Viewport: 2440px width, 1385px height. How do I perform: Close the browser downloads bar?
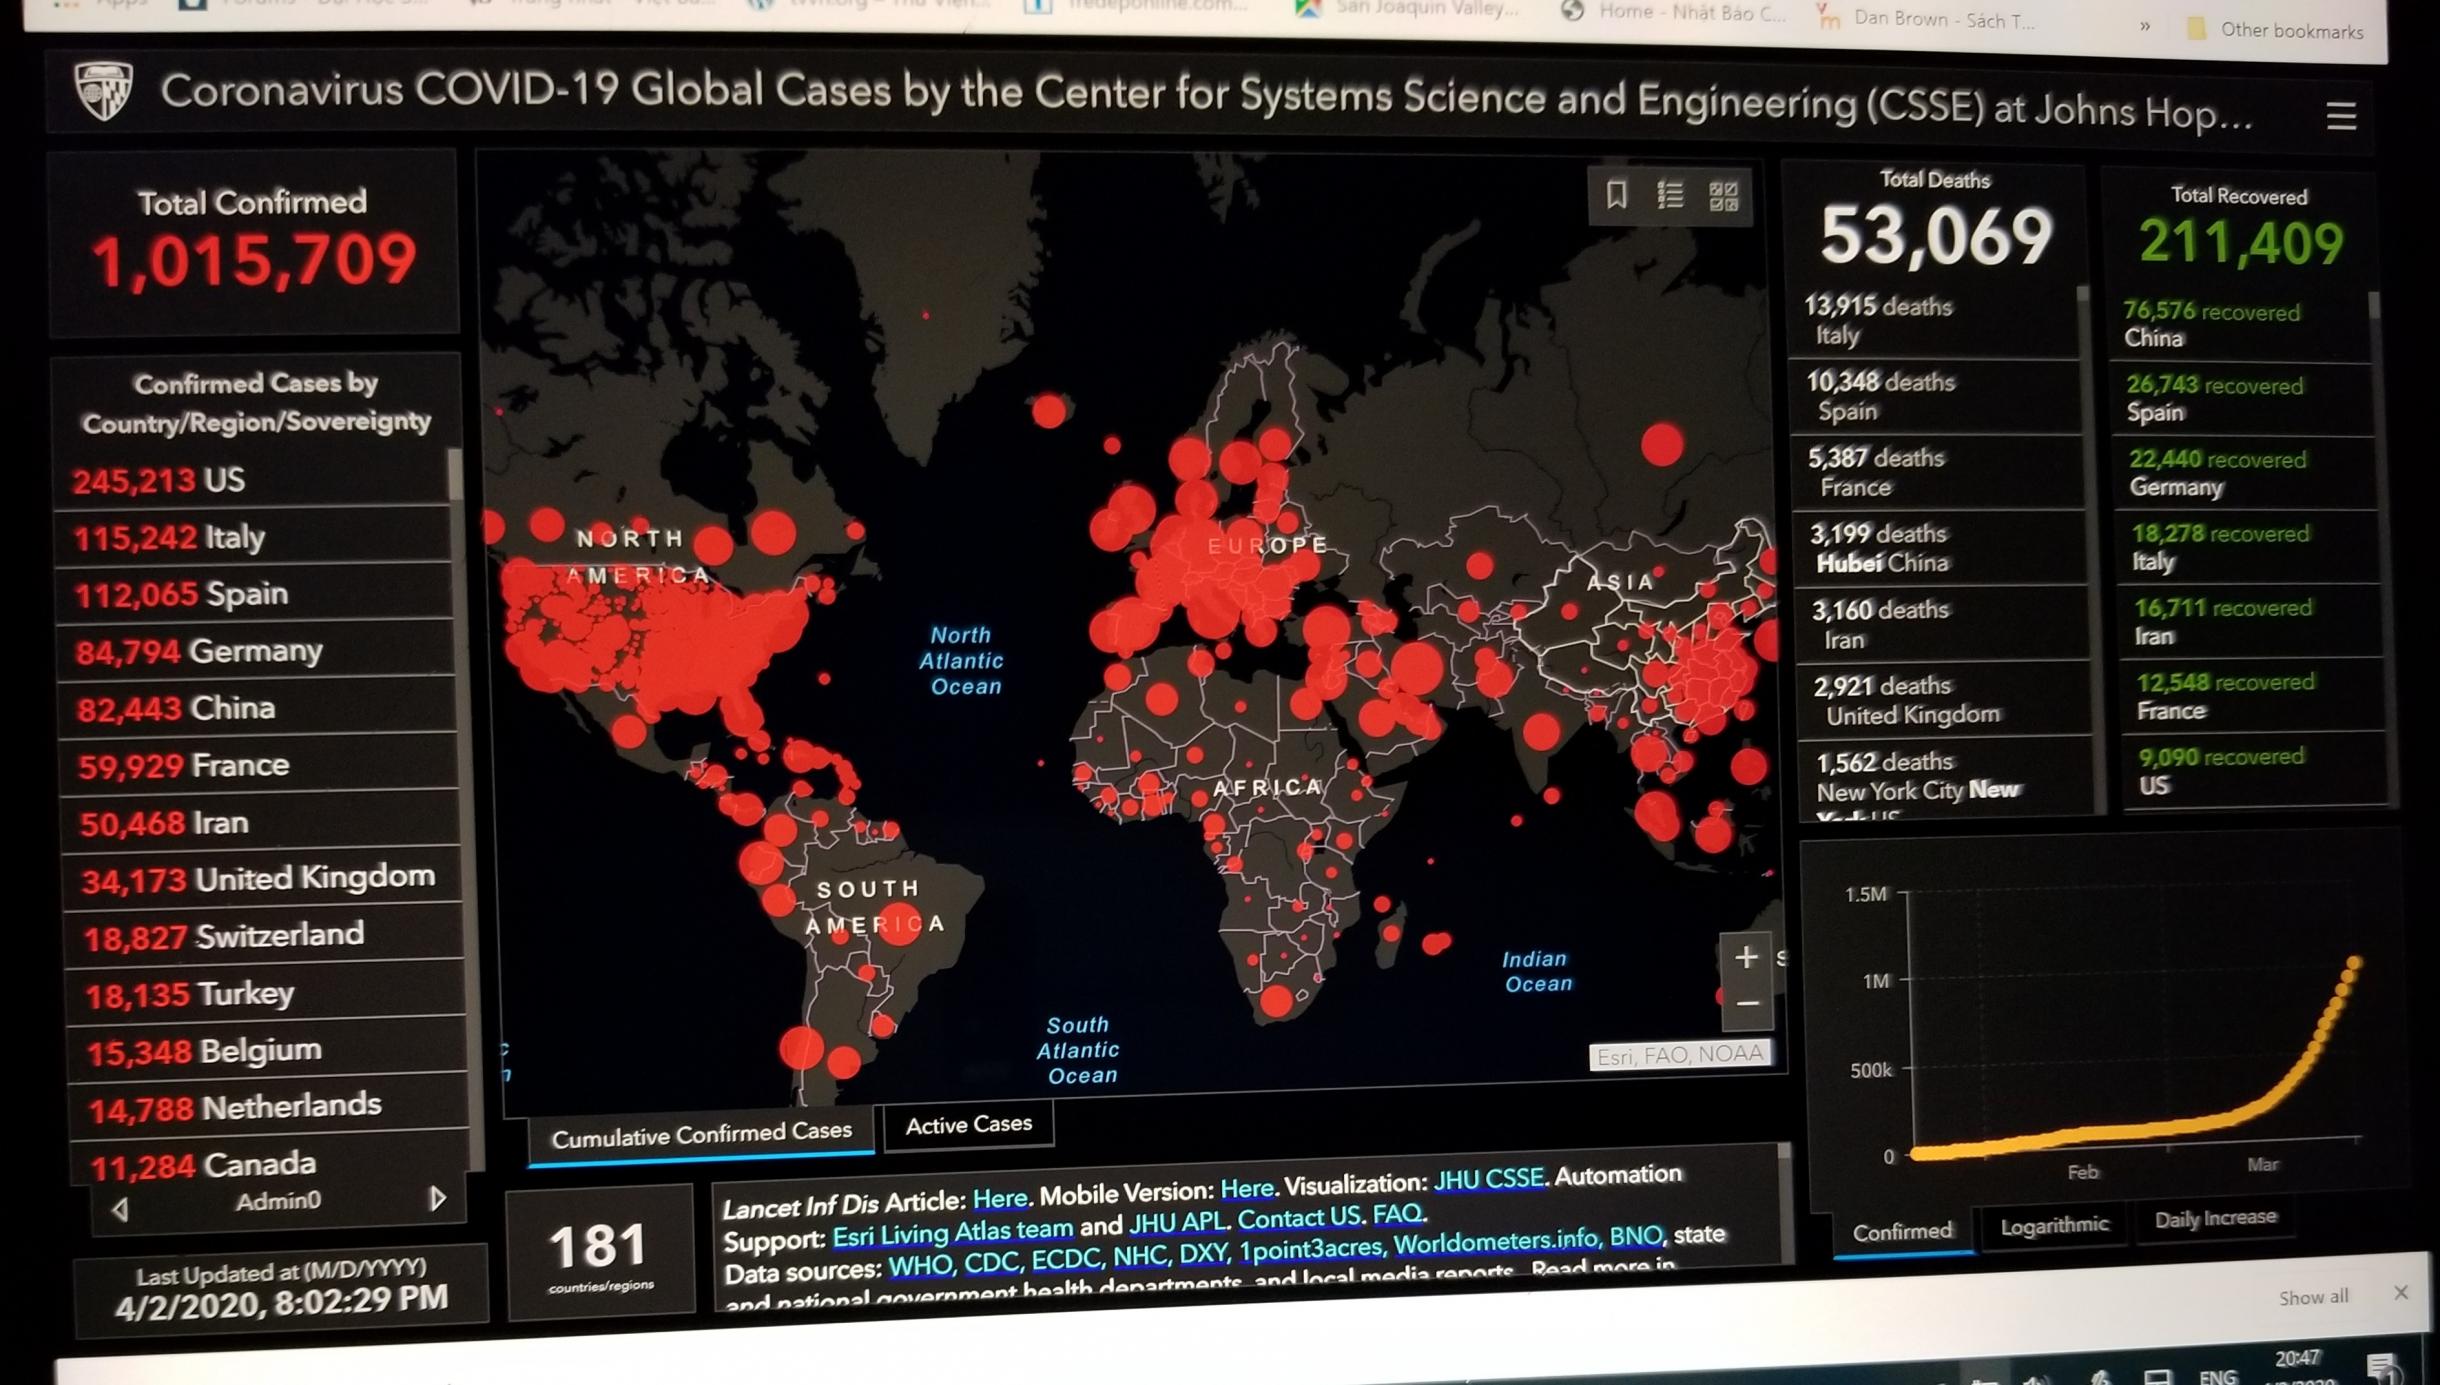(2401, 1293)
